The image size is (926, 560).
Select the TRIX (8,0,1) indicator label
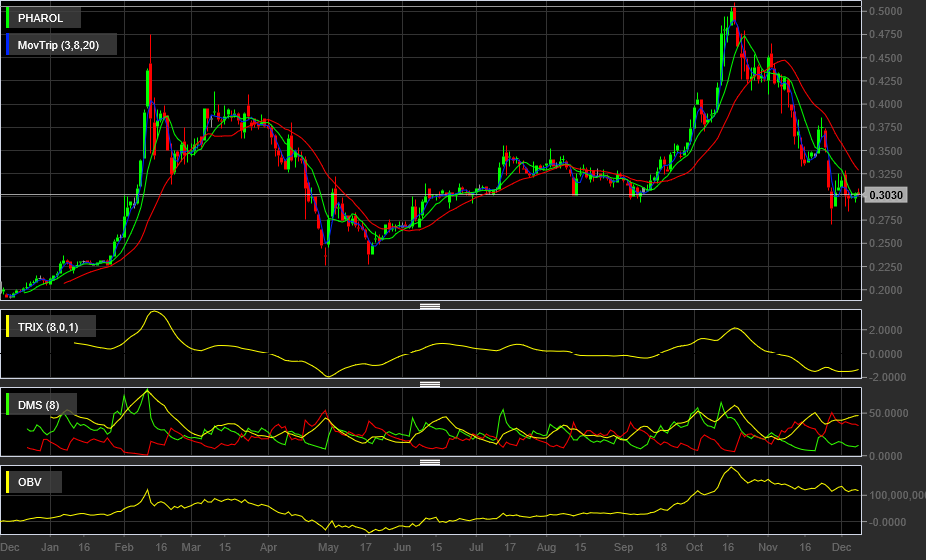[48, 327]
